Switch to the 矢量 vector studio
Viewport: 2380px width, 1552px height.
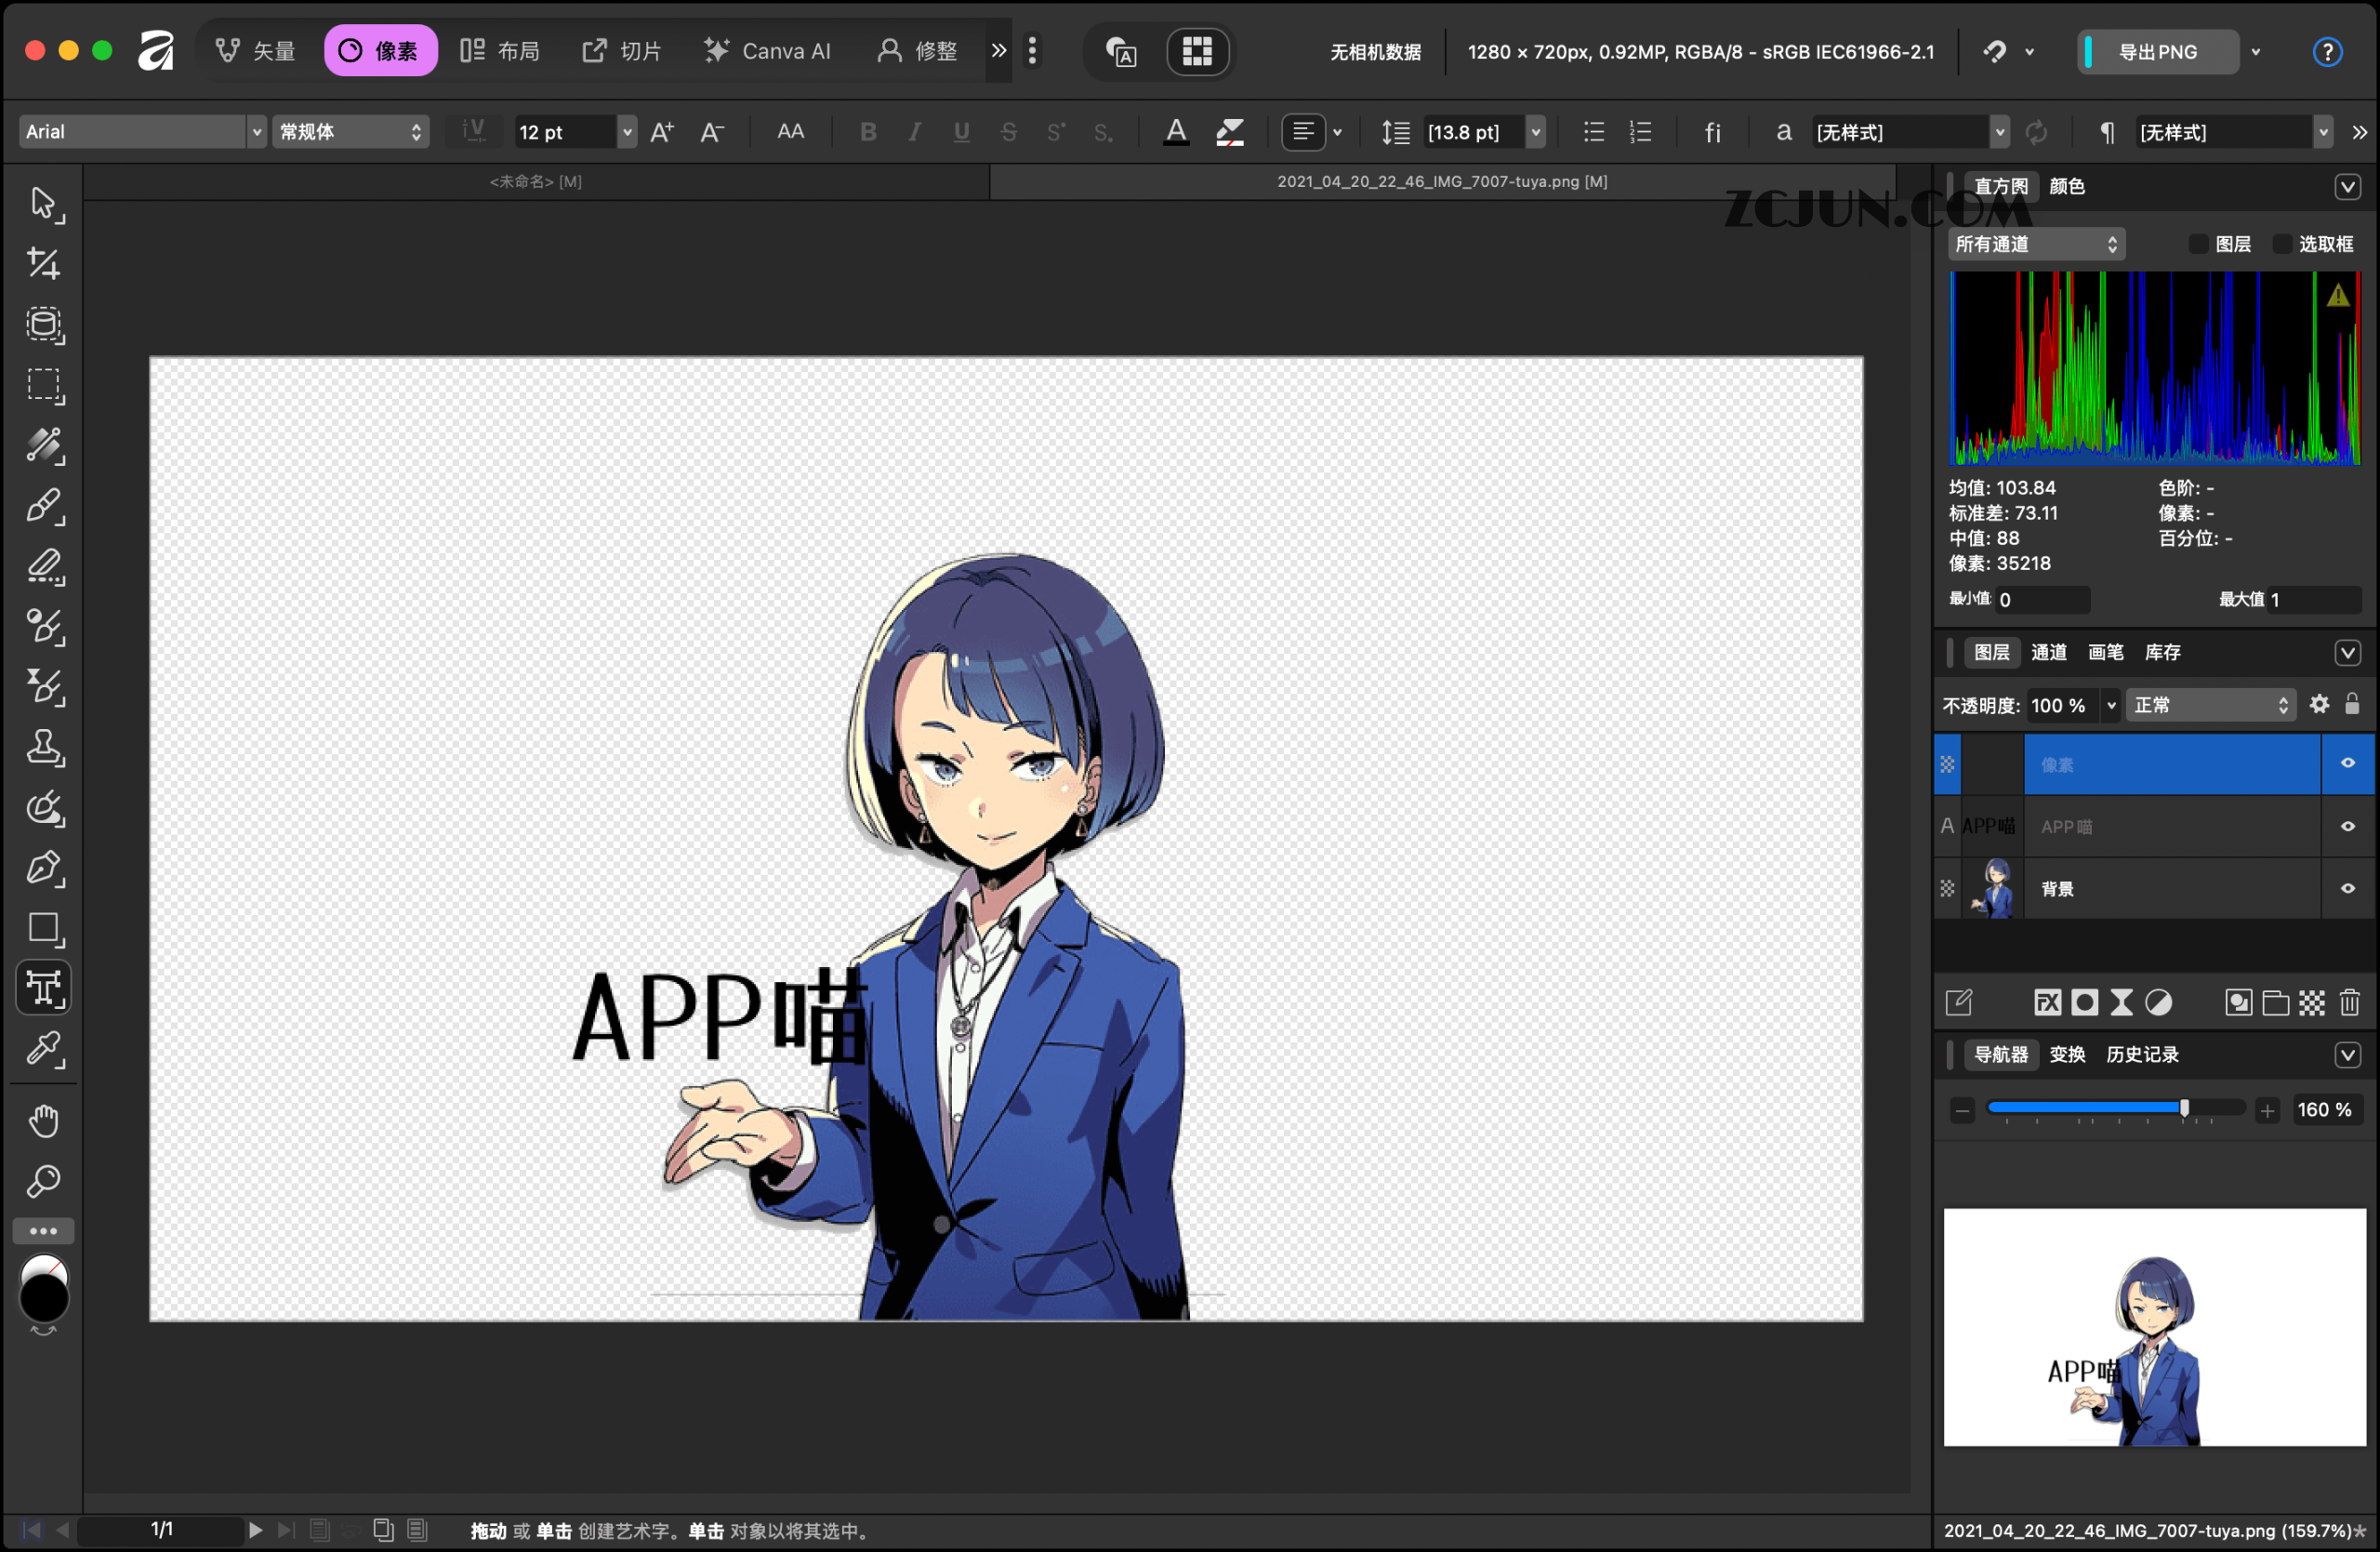[x=256, y=51]
